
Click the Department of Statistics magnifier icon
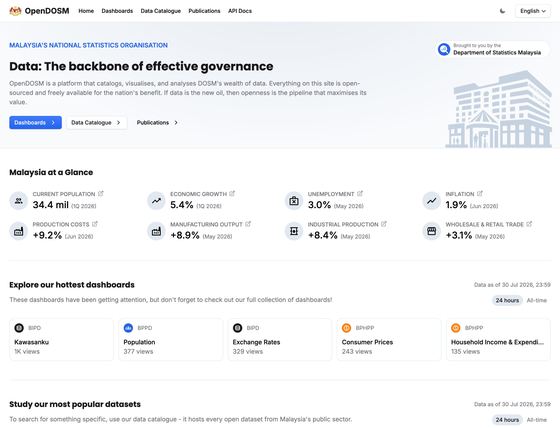coord(444,49)
